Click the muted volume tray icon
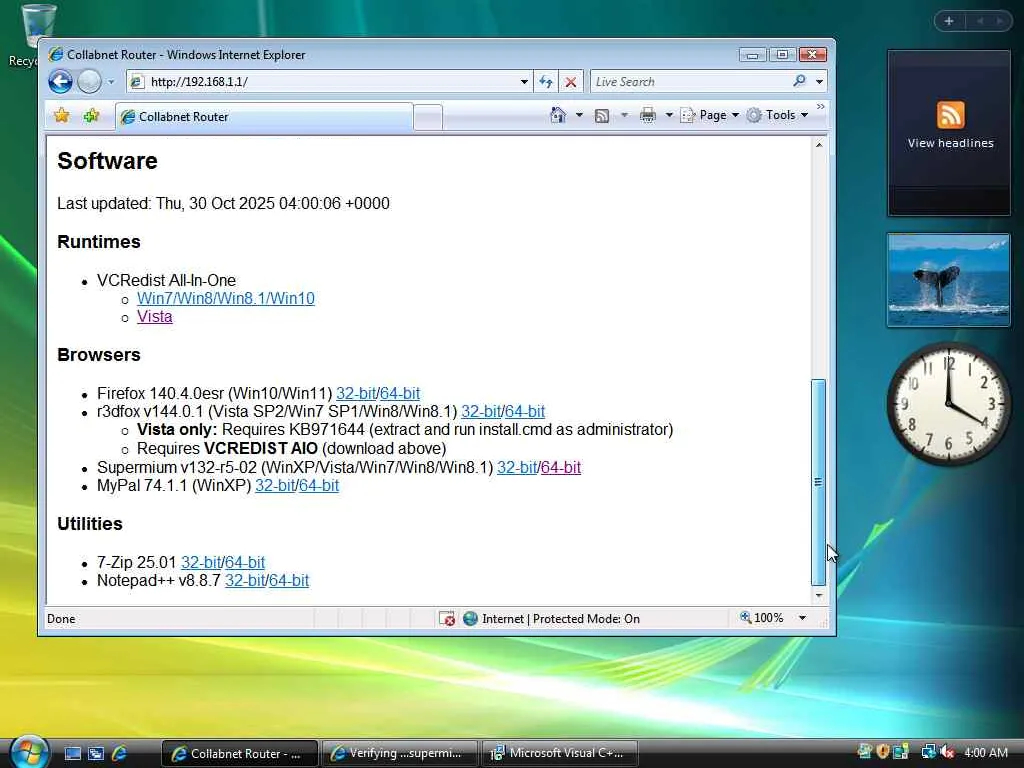1024x768 pixels. tap(947, 752)
